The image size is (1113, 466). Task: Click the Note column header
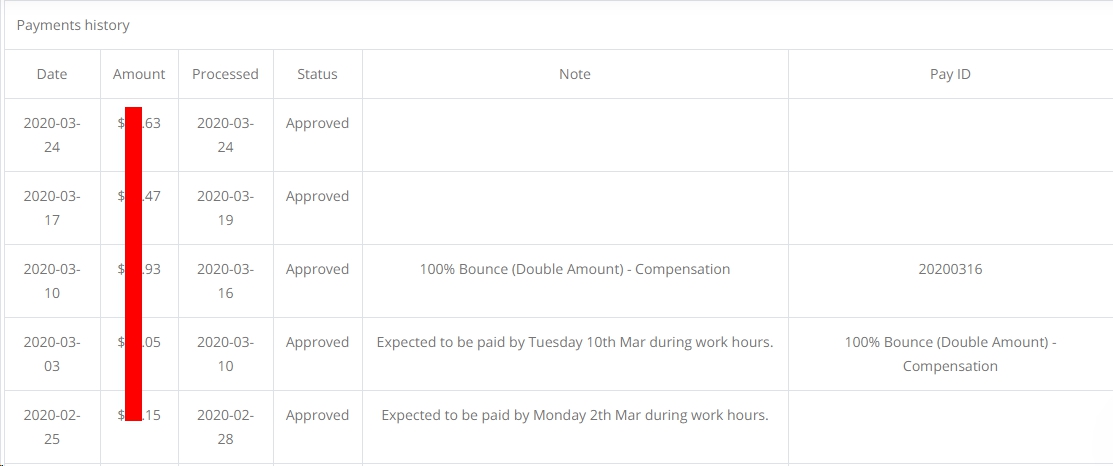(575, 74)
